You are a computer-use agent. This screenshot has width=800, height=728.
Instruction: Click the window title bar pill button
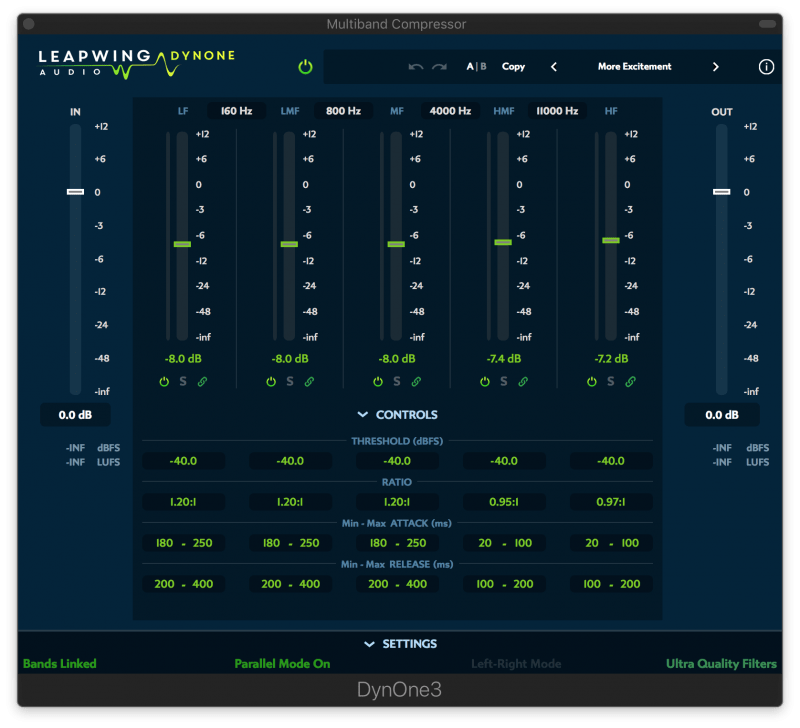(x=767, y=24)
